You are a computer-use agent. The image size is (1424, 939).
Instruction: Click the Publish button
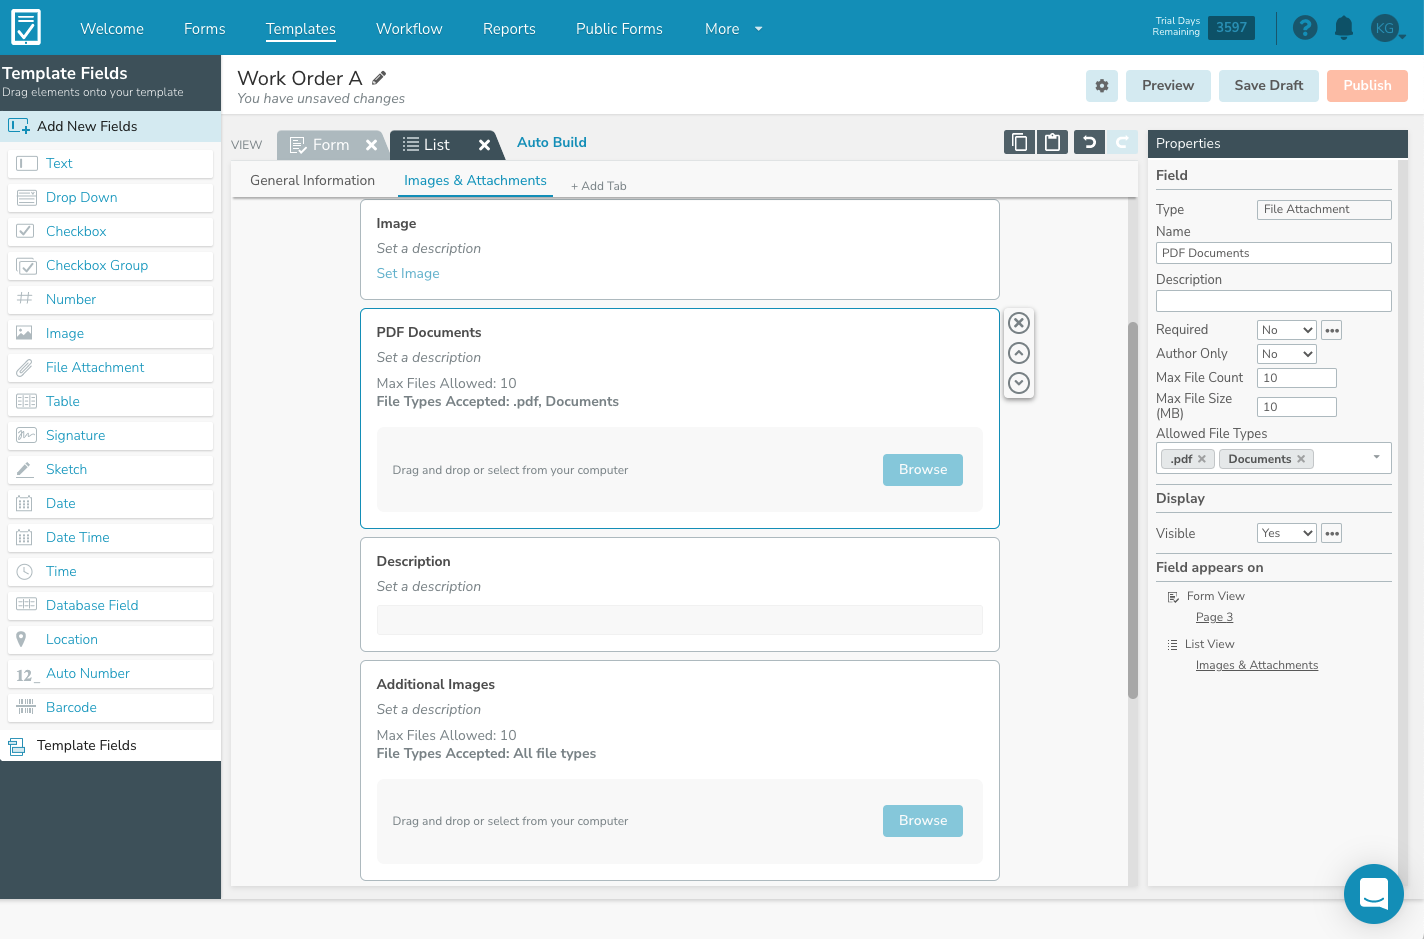(1367, 86)
